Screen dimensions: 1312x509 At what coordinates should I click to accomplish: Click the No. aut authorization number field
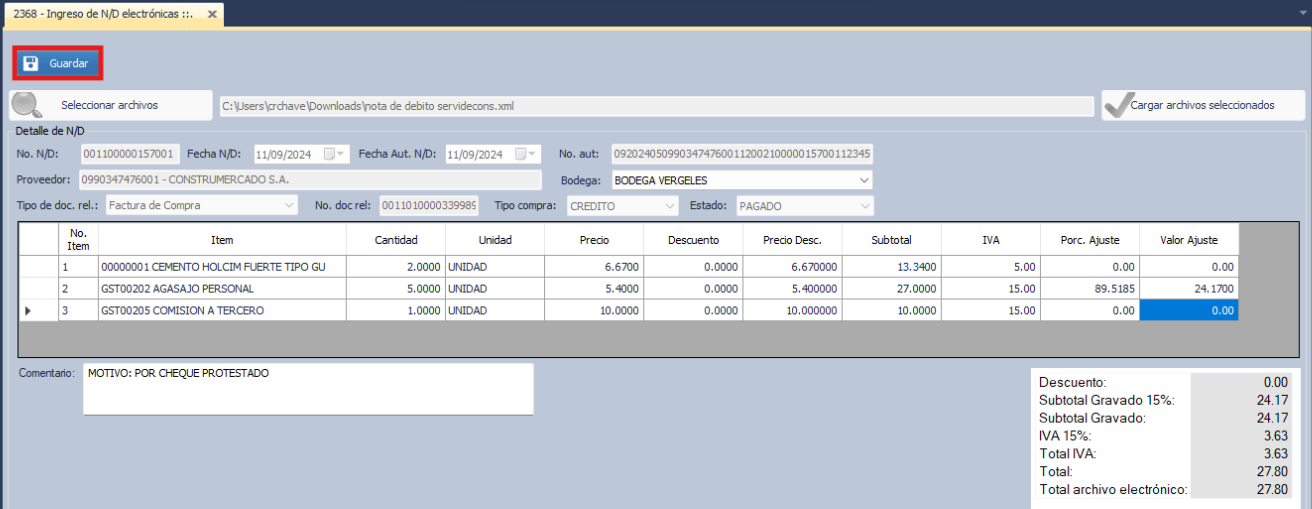click(742, 154)
